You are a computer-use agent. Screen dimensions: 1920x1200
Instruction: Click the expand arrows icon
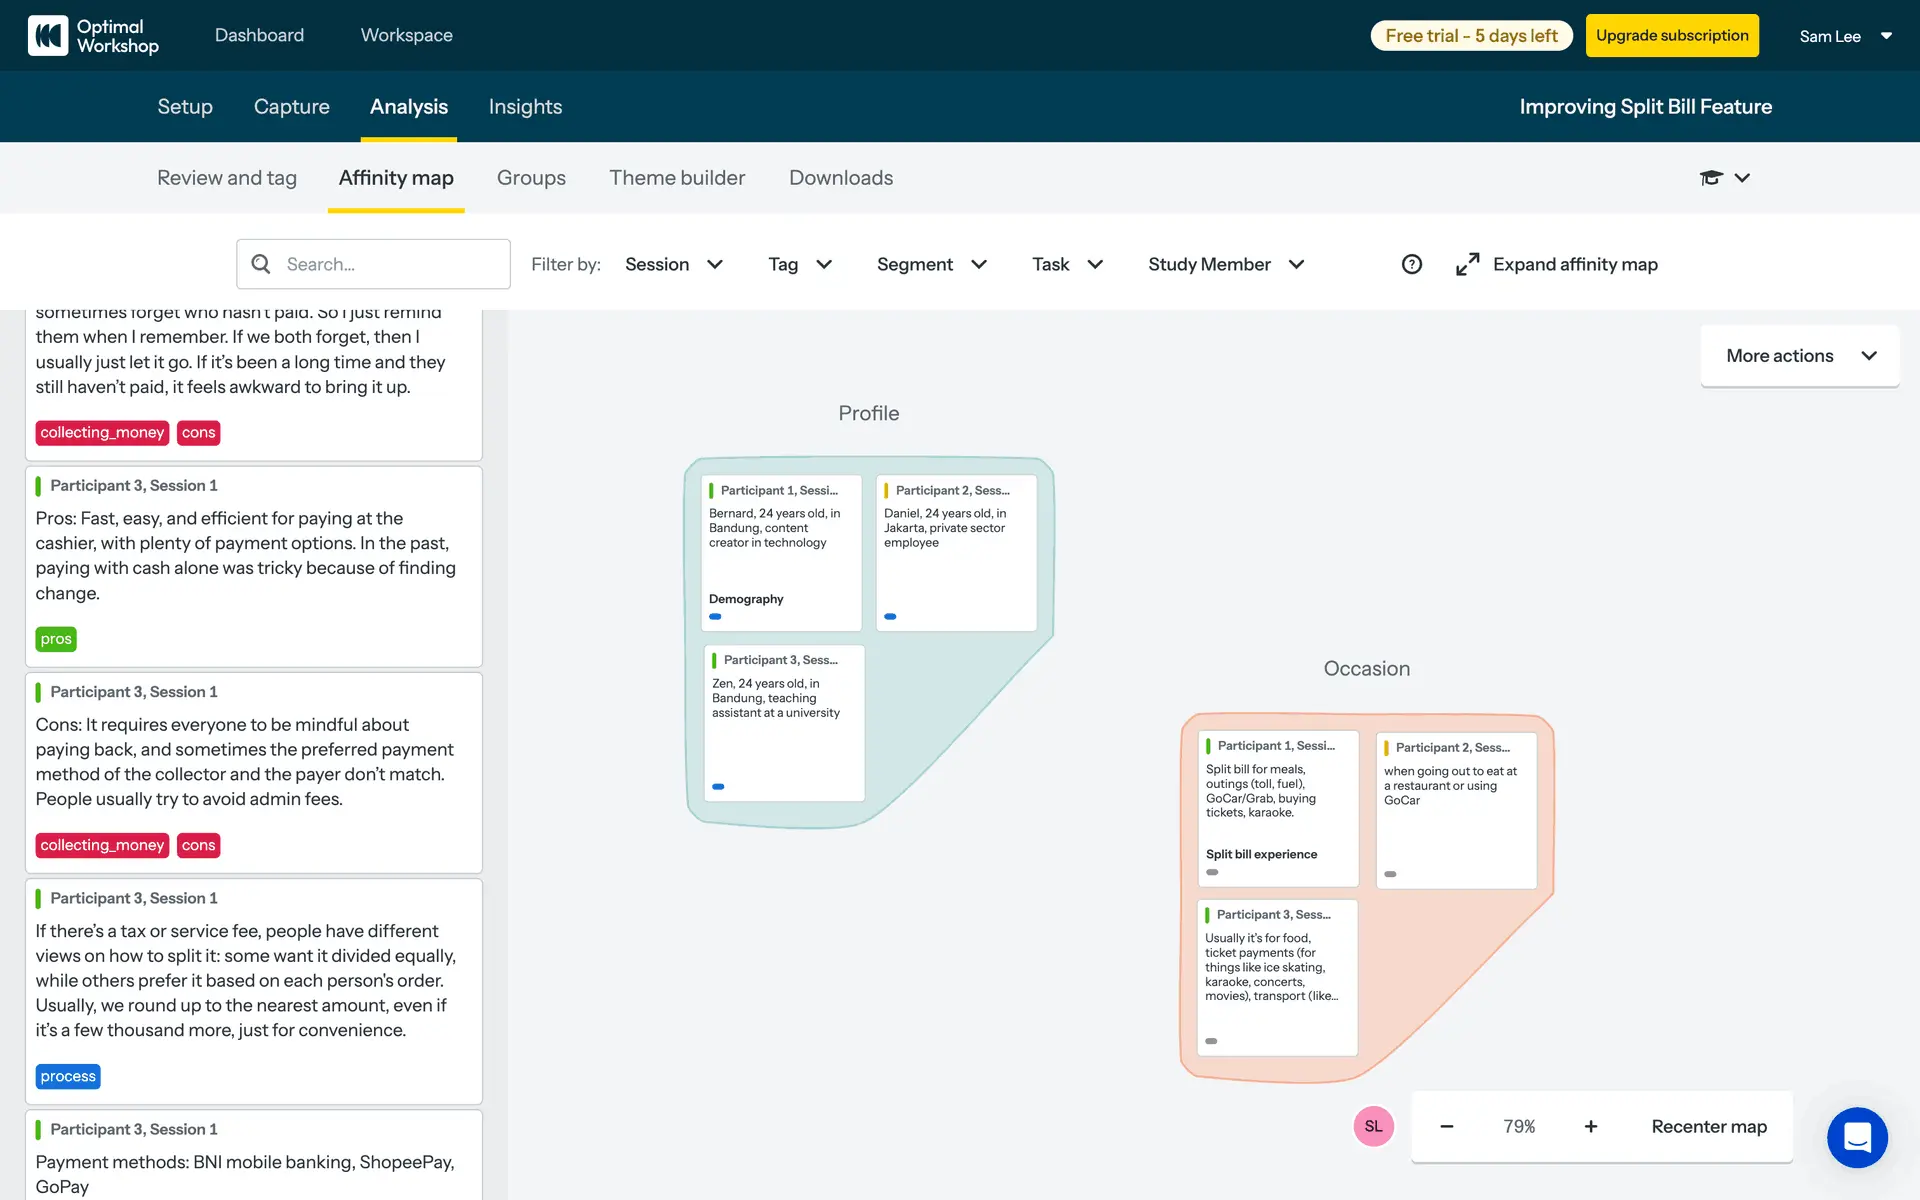[x=1467, y=264]
